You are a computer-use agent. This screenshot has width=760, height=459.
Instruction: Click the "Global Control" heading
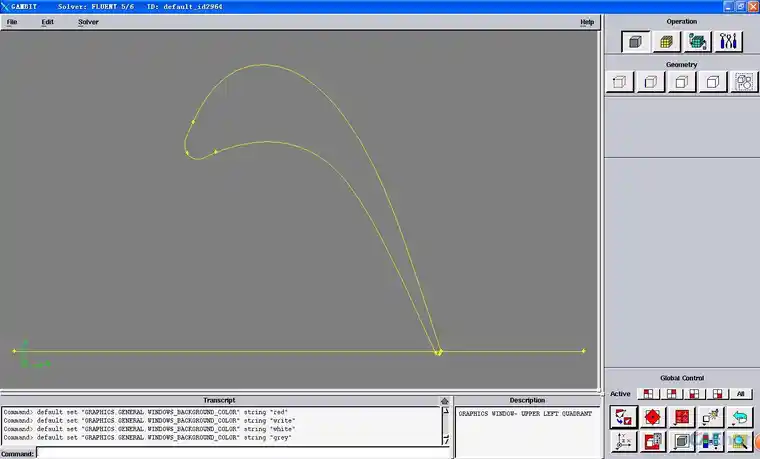681,378
